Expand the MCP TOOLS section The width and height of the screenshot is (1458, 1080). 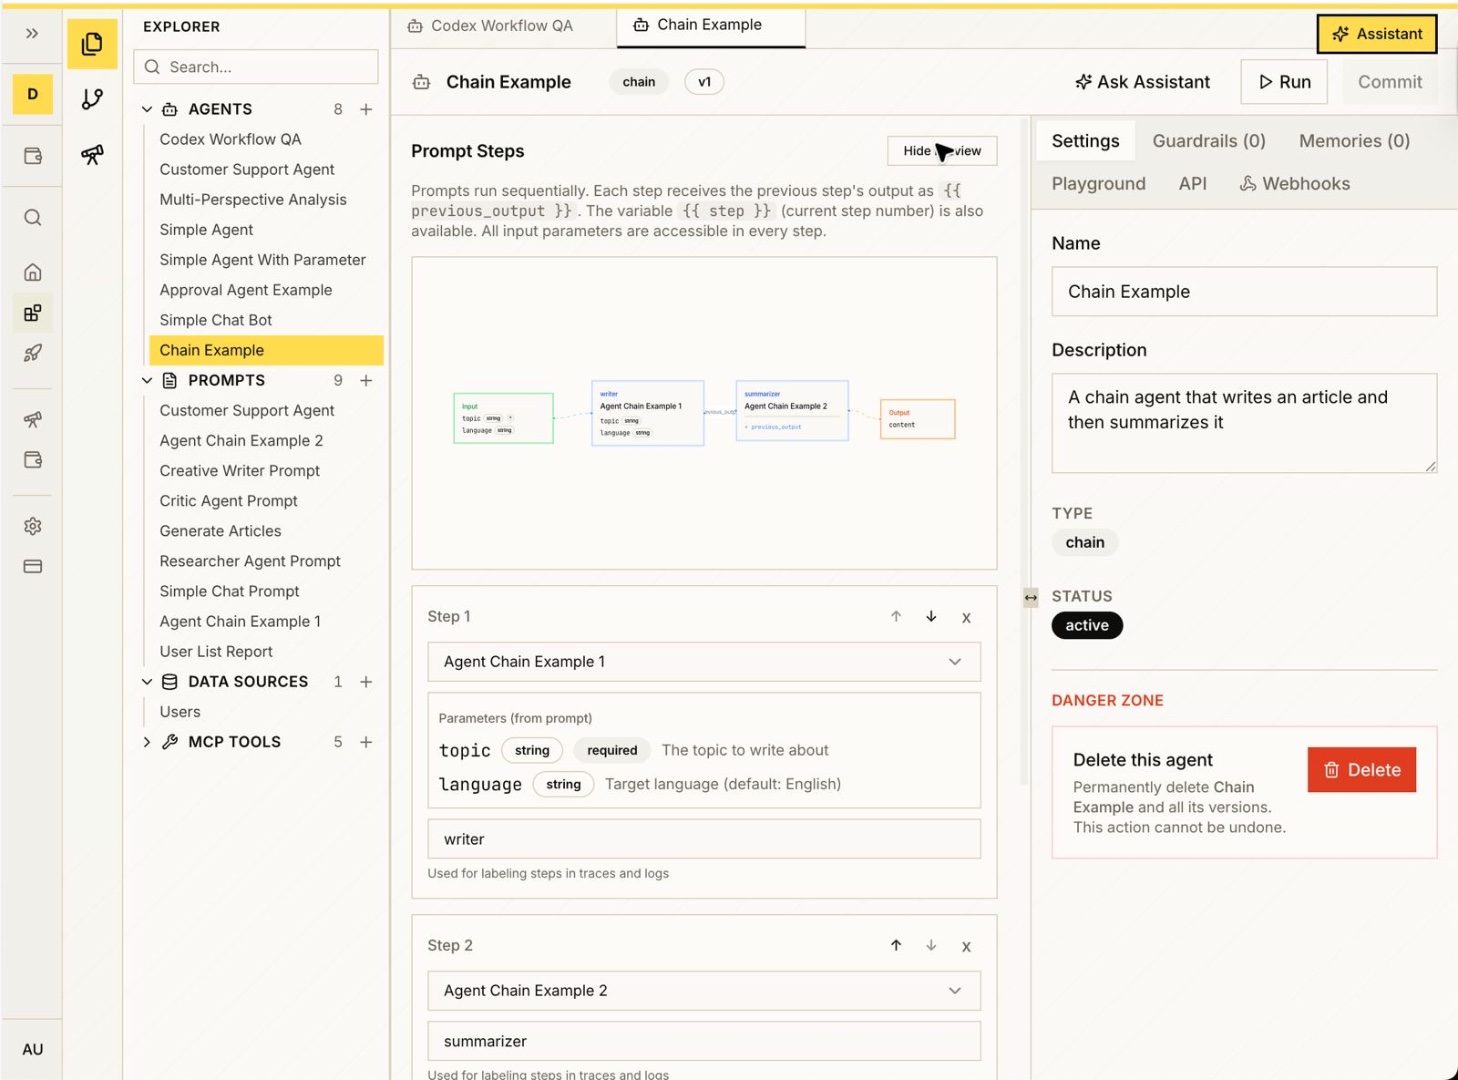click(147, 742)
